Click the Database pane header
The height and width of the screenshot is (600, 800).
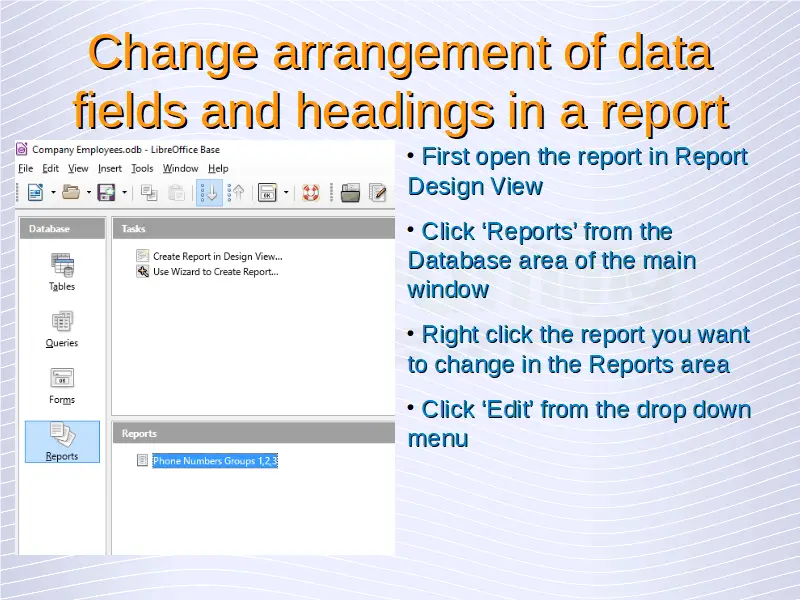(x=62, y=229)
